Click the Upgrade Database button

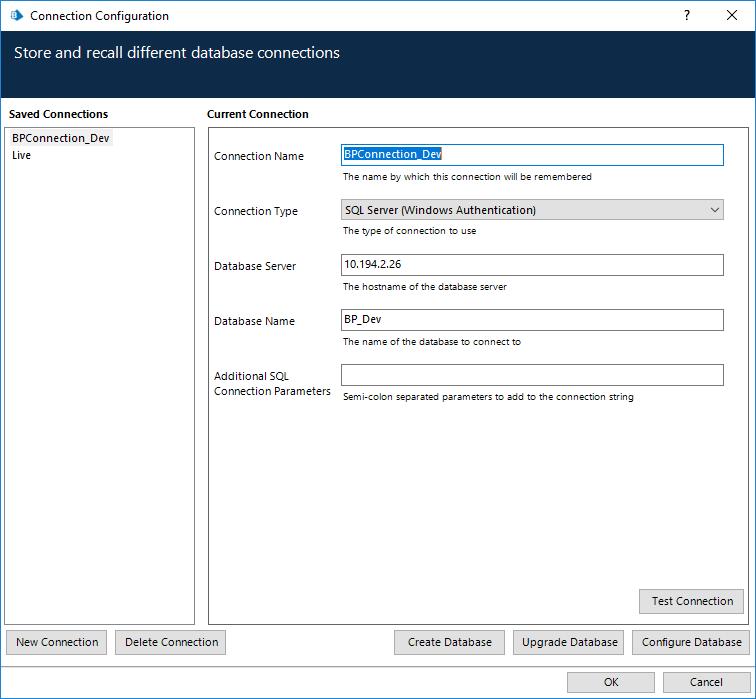pos(569,642)
